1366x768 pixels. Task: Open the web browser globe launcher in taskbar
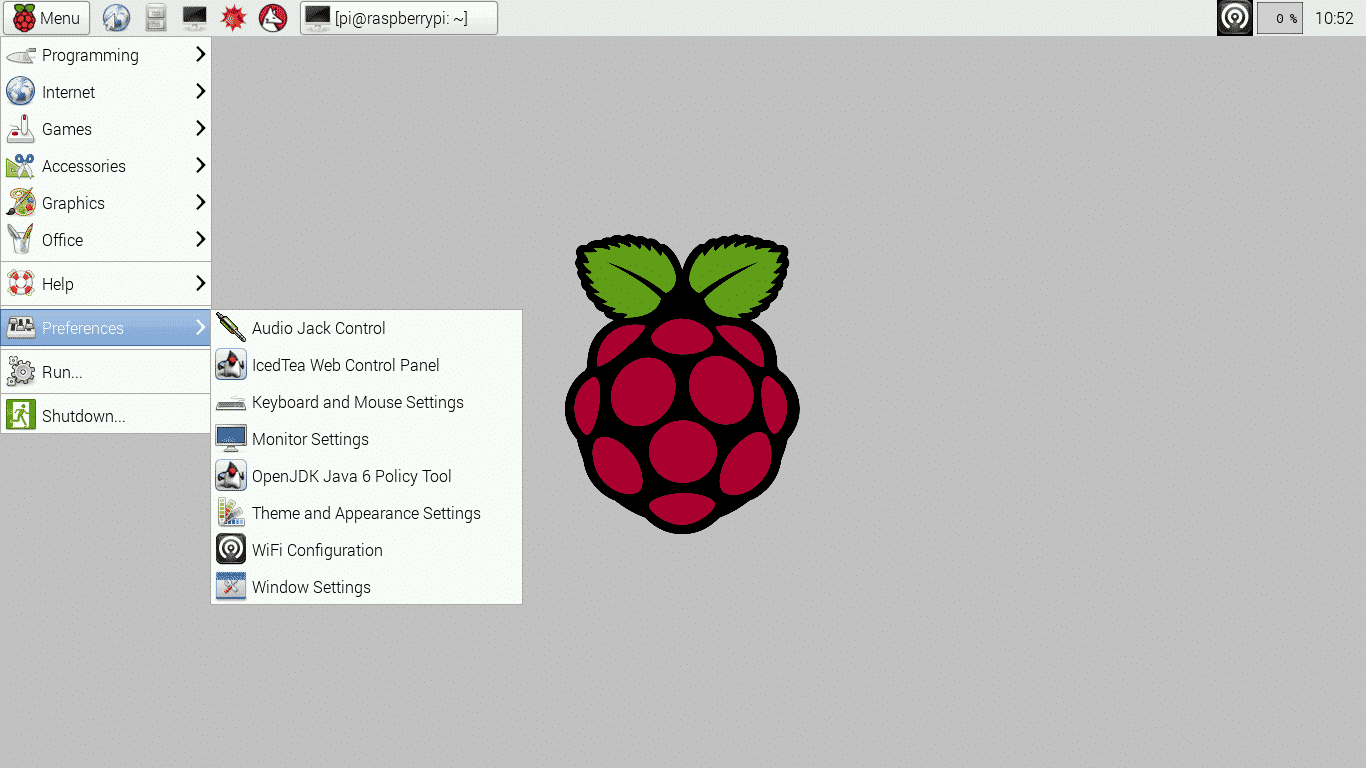117,18
